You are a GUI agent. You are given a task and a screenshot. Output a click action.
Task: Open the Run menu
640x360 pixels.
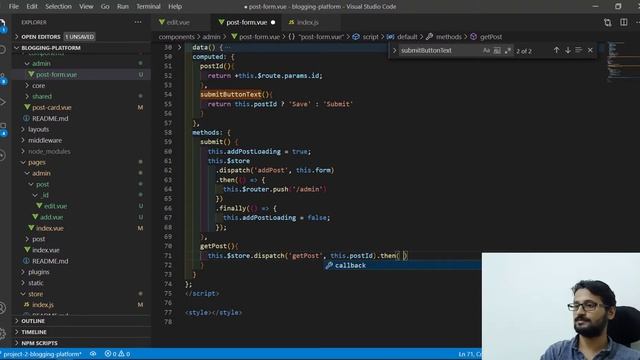(123, 7)
